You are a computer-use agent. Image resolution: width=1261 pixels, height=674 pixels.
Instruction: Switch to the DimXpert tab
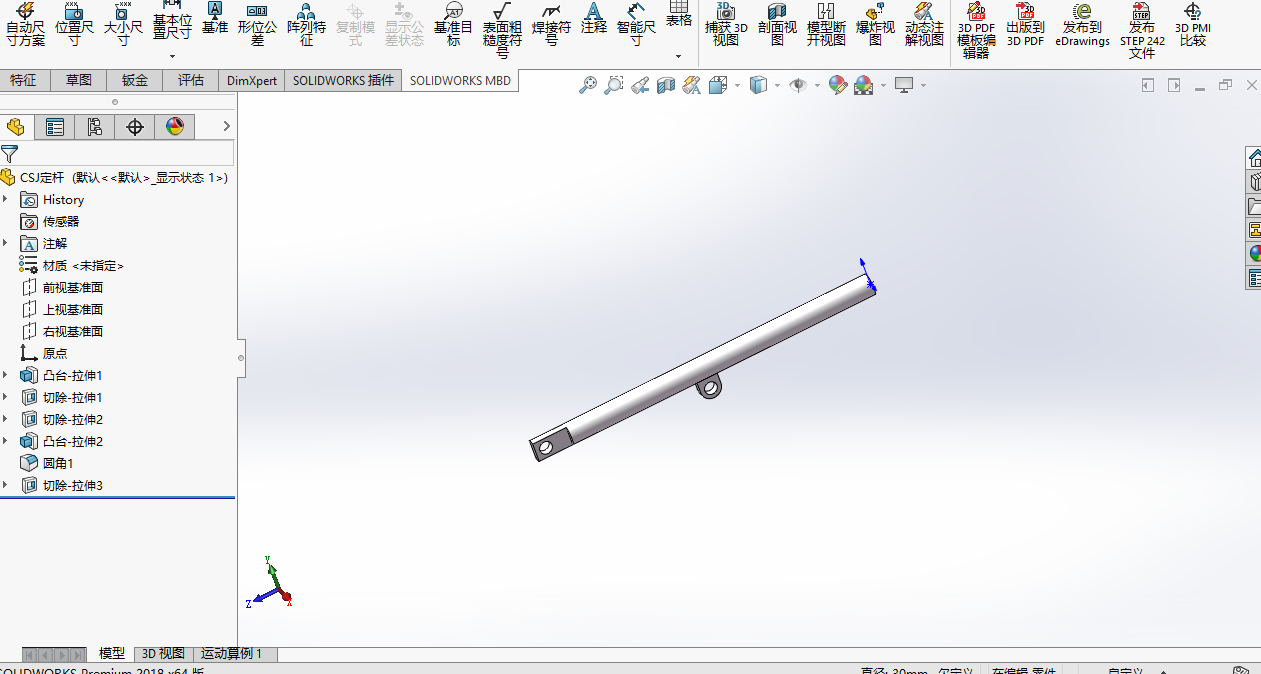252,80
